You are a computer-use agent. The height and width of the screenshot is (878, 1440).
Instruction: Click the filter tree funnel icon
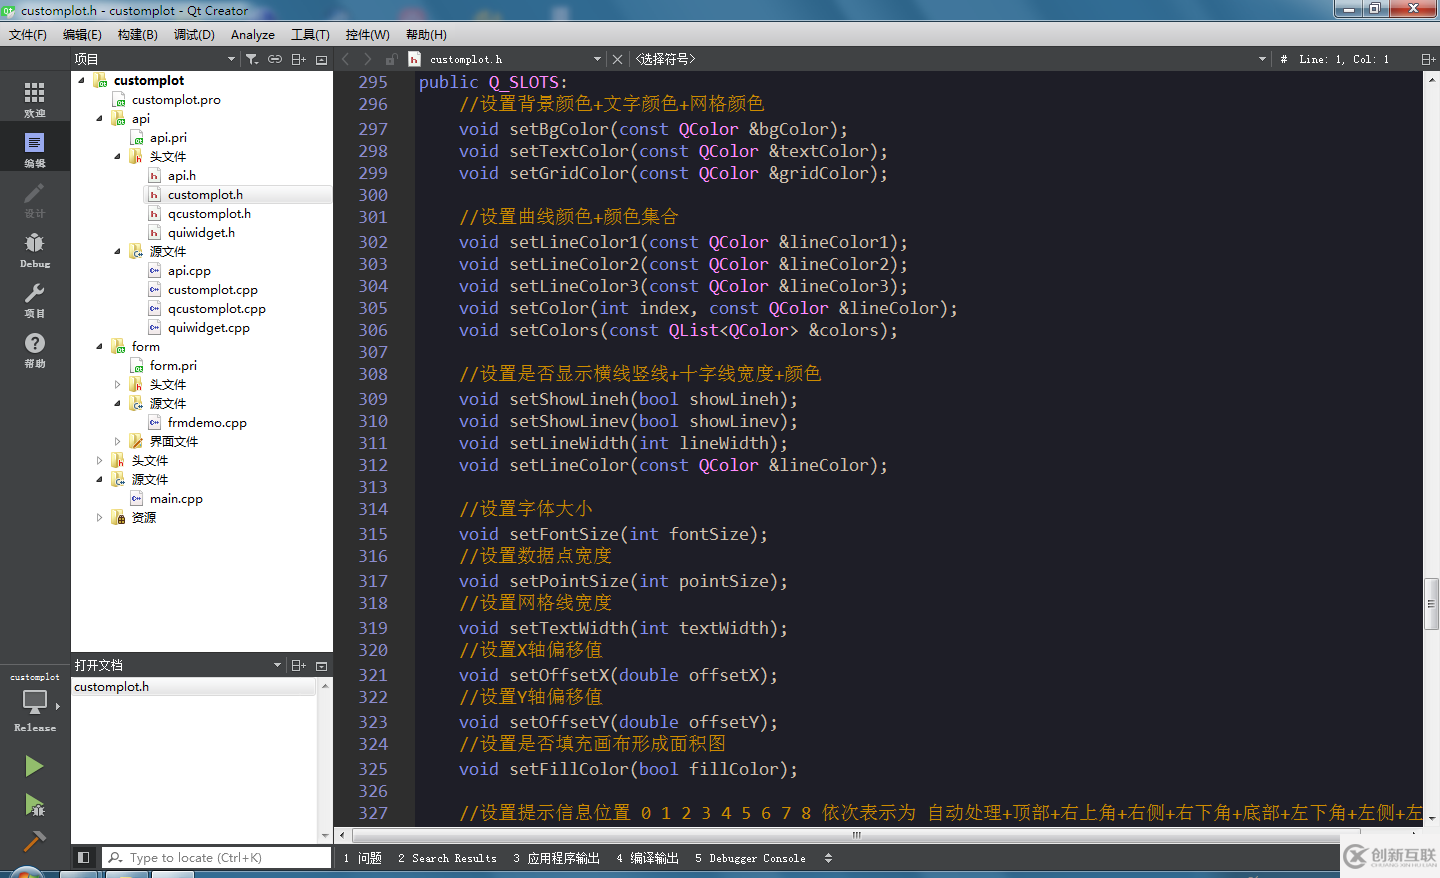coord(252,59)
